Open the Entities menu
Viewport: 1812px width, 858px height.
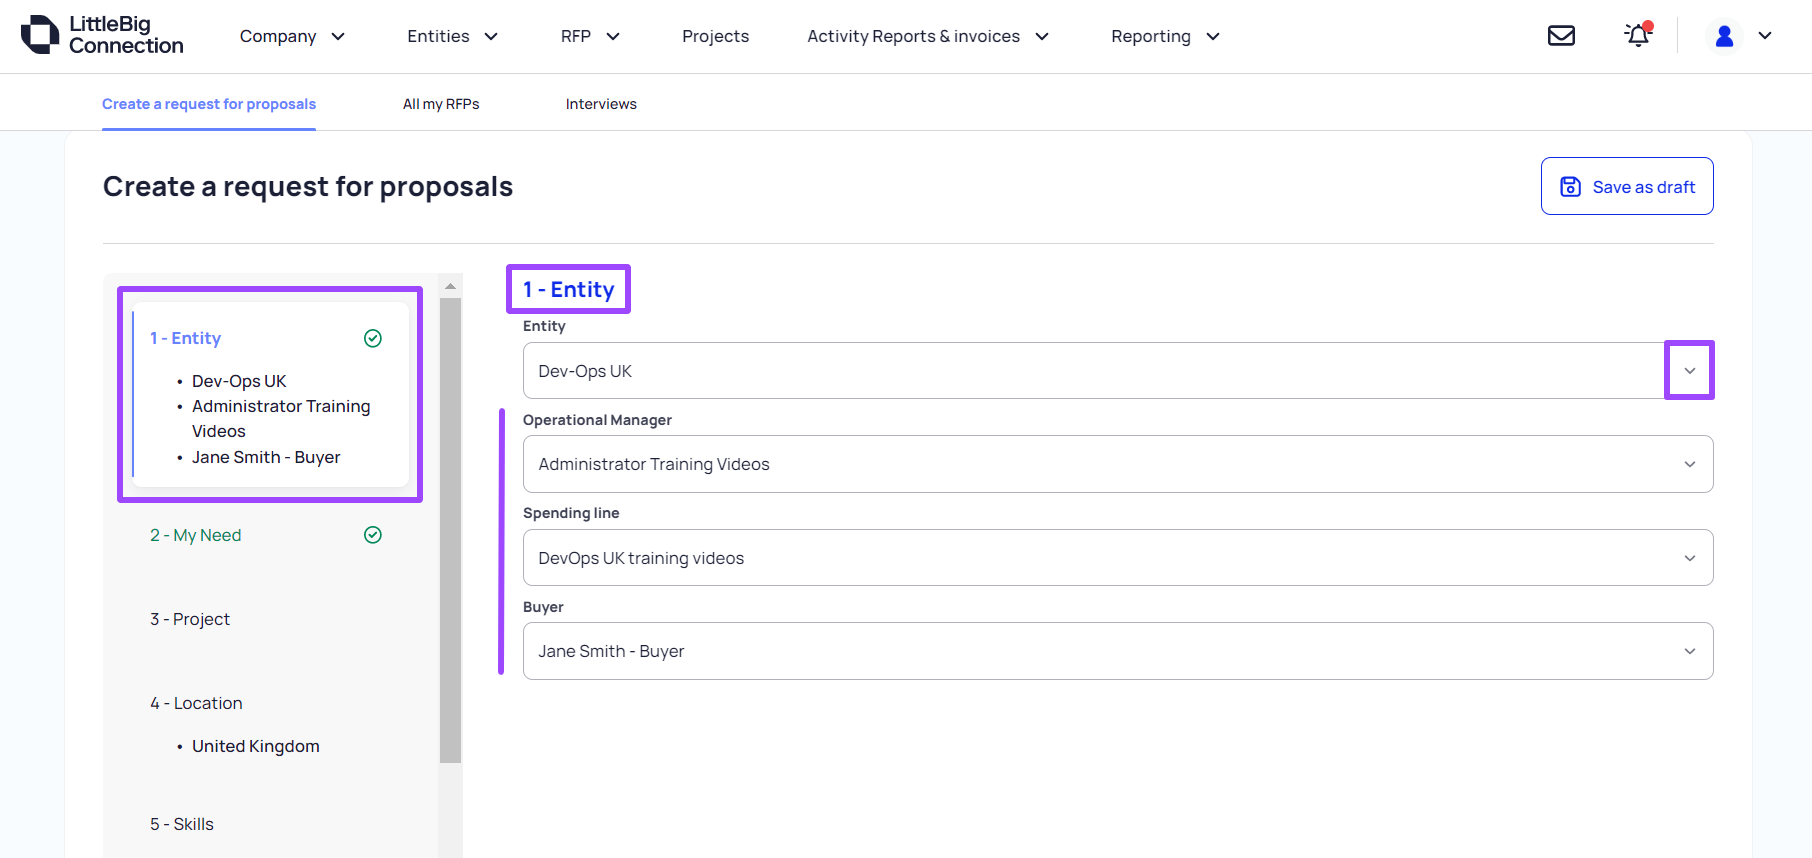452,36
